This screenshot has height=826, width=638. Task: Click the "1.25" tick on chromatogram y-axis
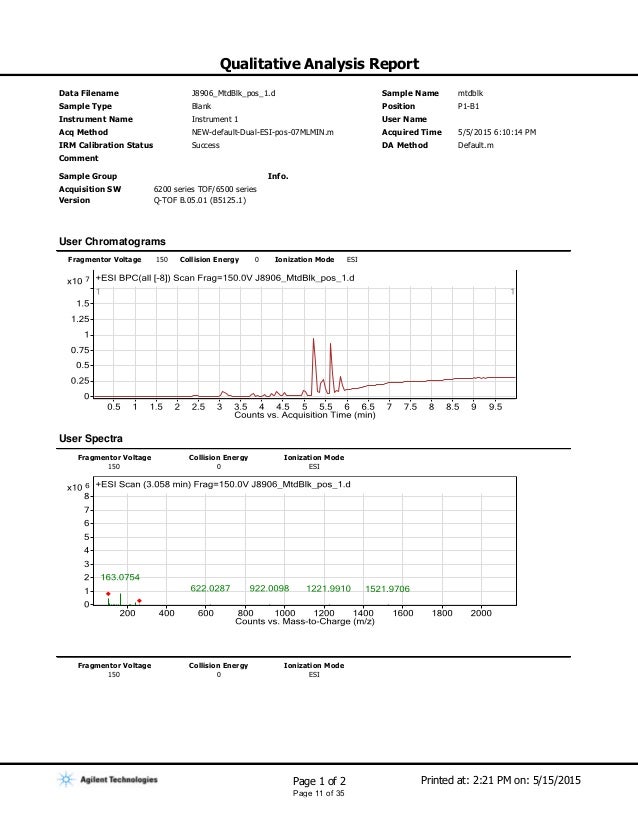[80, 319]
